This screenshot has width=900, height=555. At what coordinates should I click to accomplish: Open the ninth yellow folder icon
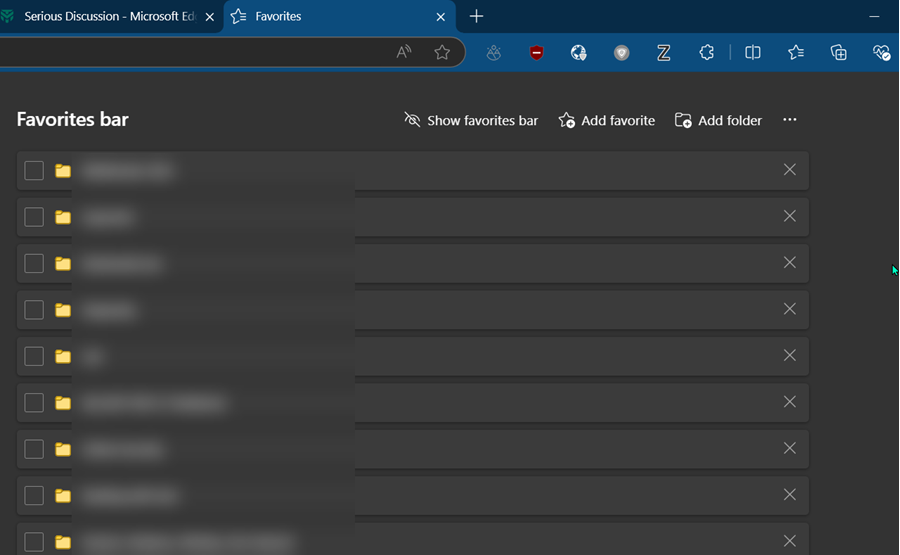coord(63,542)
